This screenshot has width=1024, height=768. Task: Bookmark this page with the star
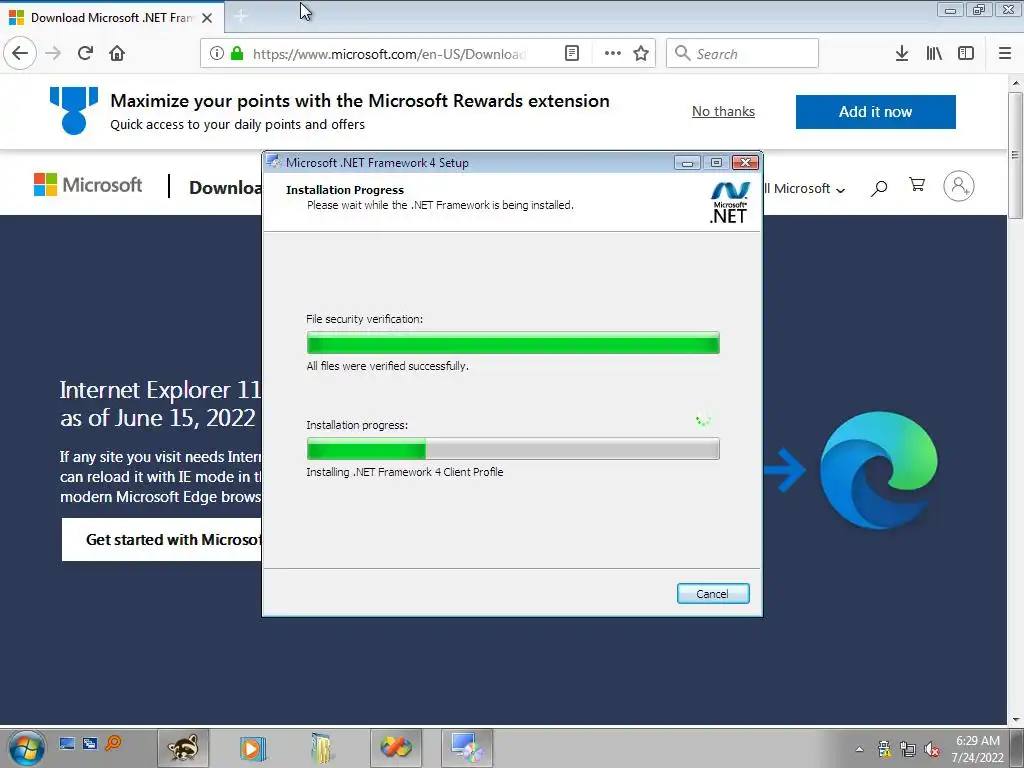pyautogui.click(x=641, y=53)
